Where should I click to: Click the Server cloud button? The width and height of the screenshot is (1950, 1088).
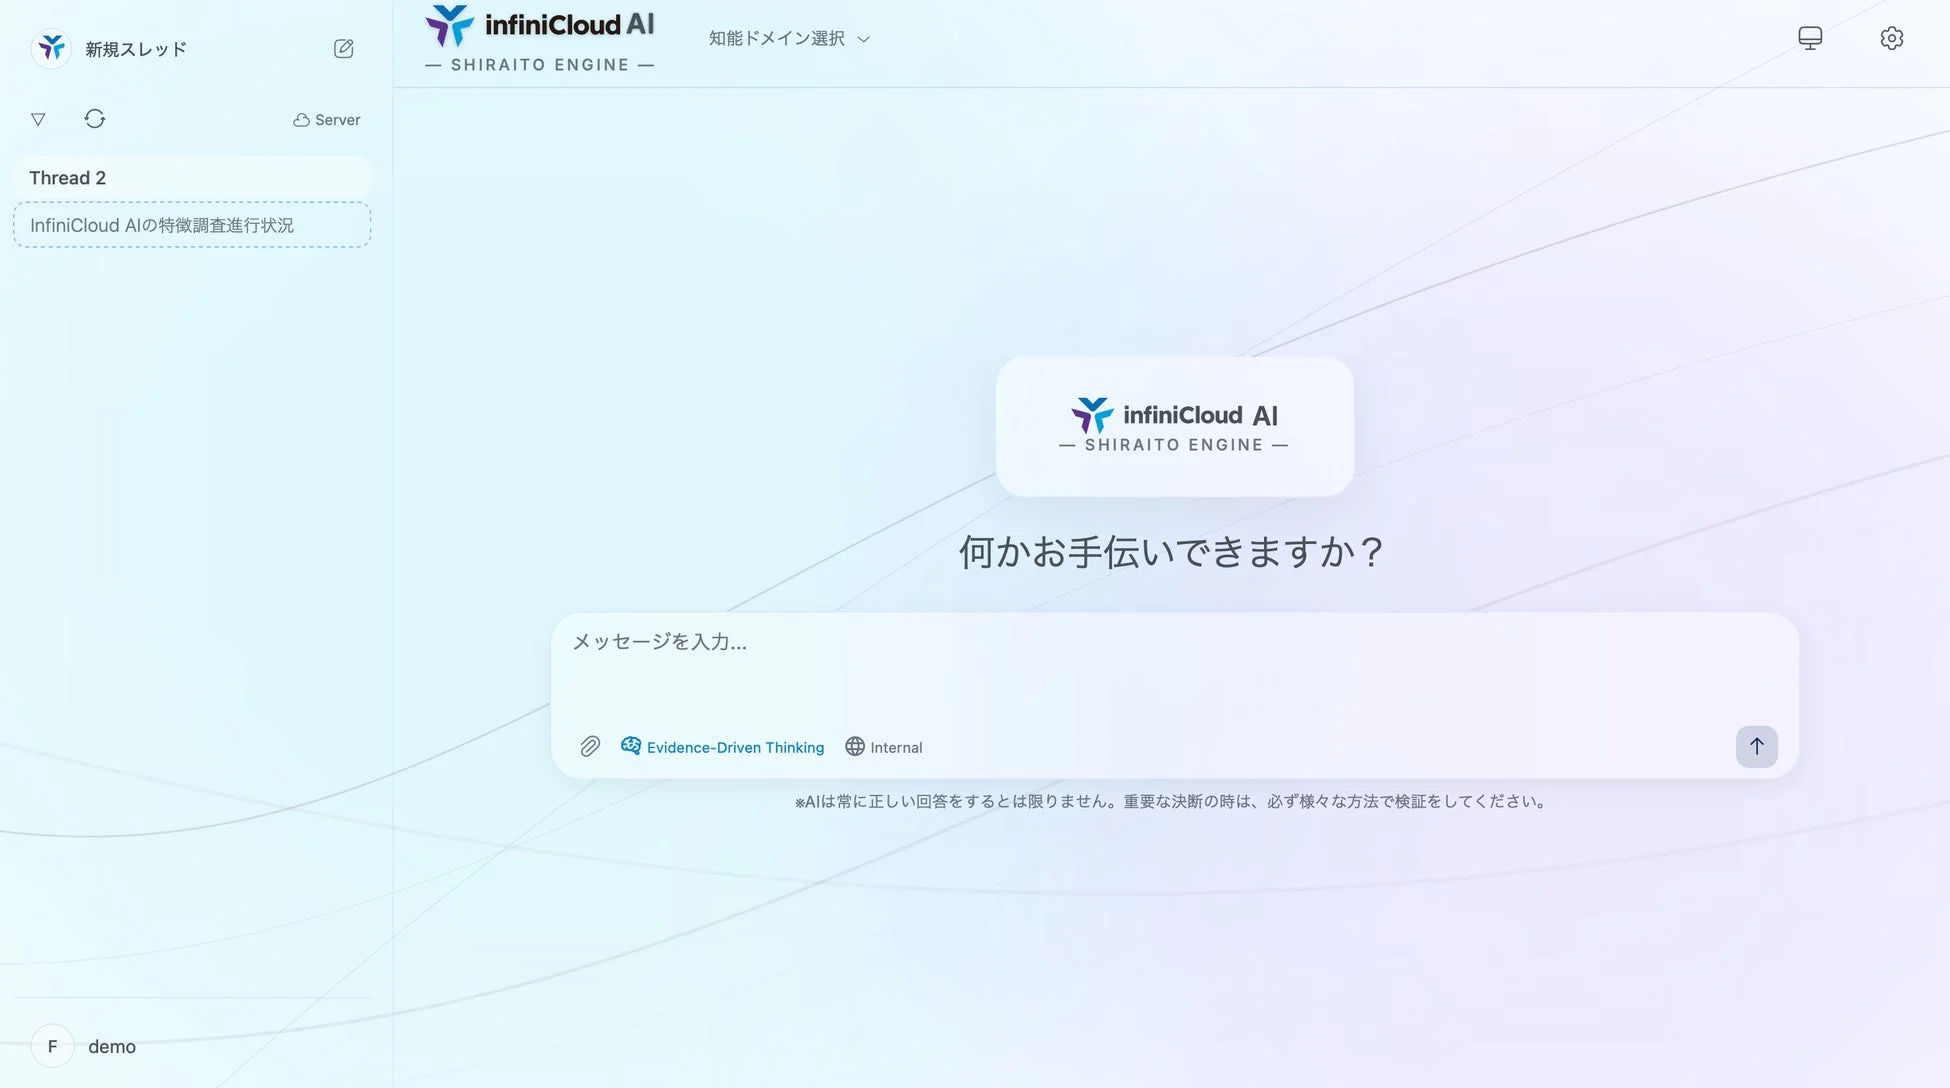coord(327,120)
